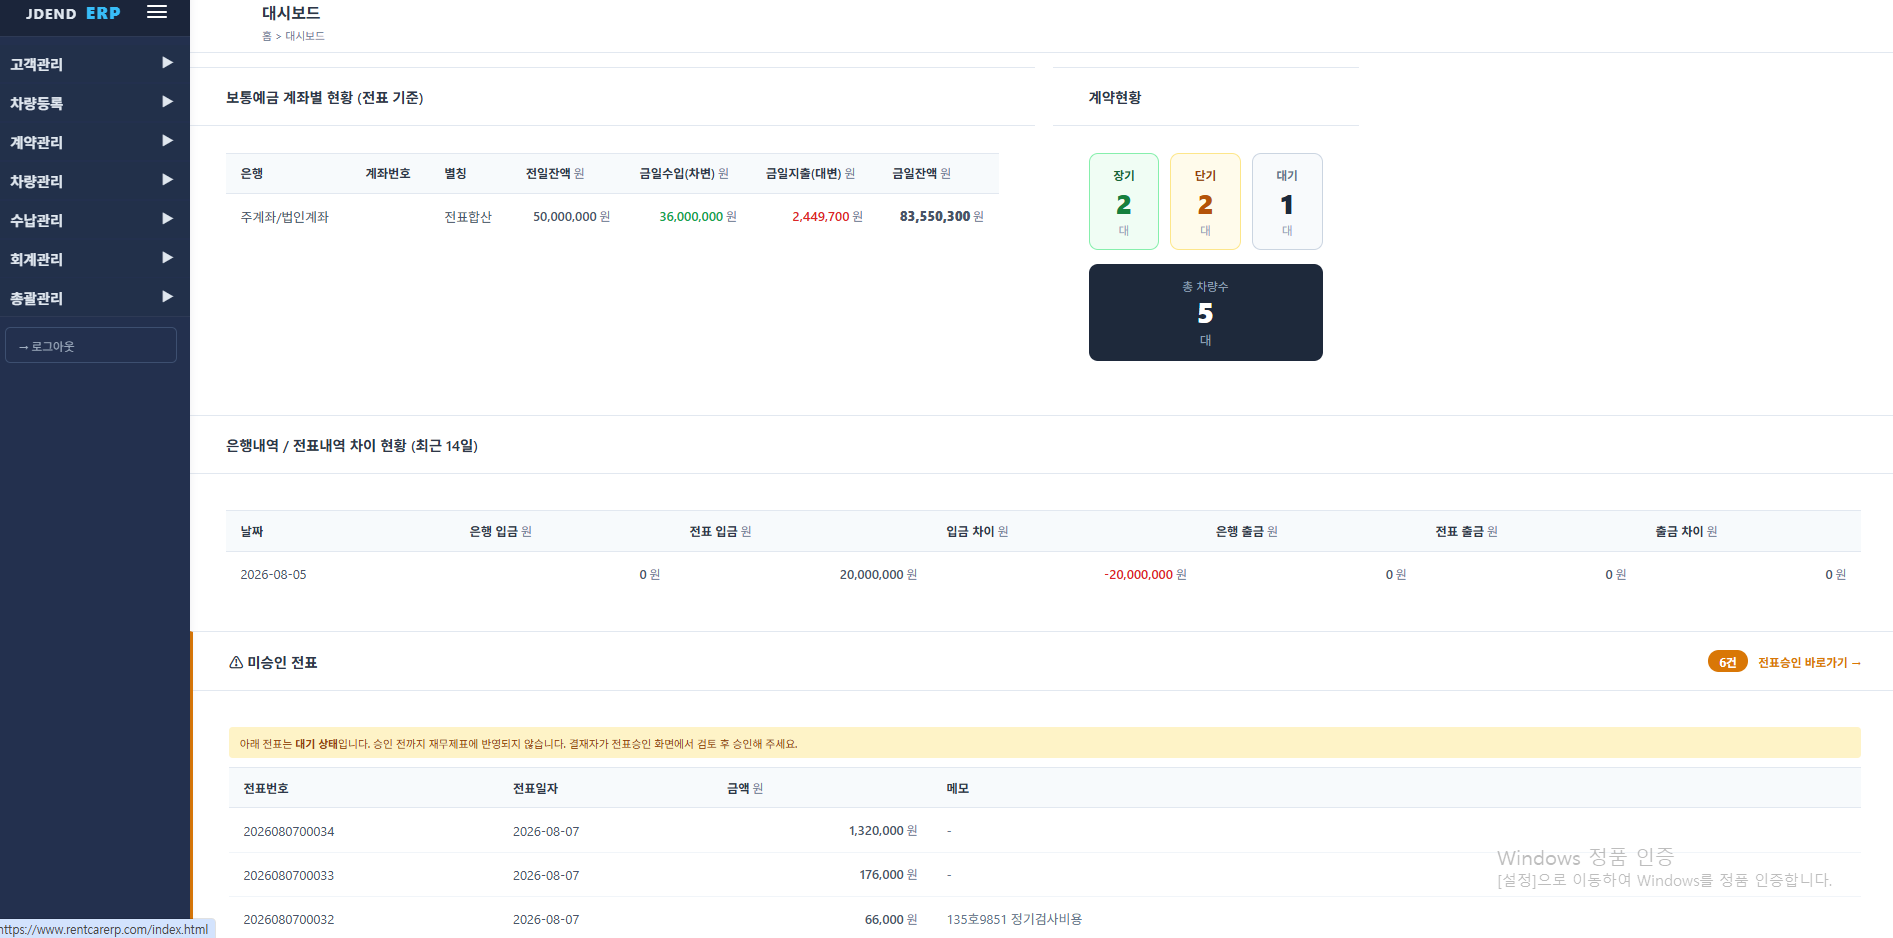The image size is (1893, 938).
Task: Click the 계약현황 section heading
Action: coord(1115,97)
